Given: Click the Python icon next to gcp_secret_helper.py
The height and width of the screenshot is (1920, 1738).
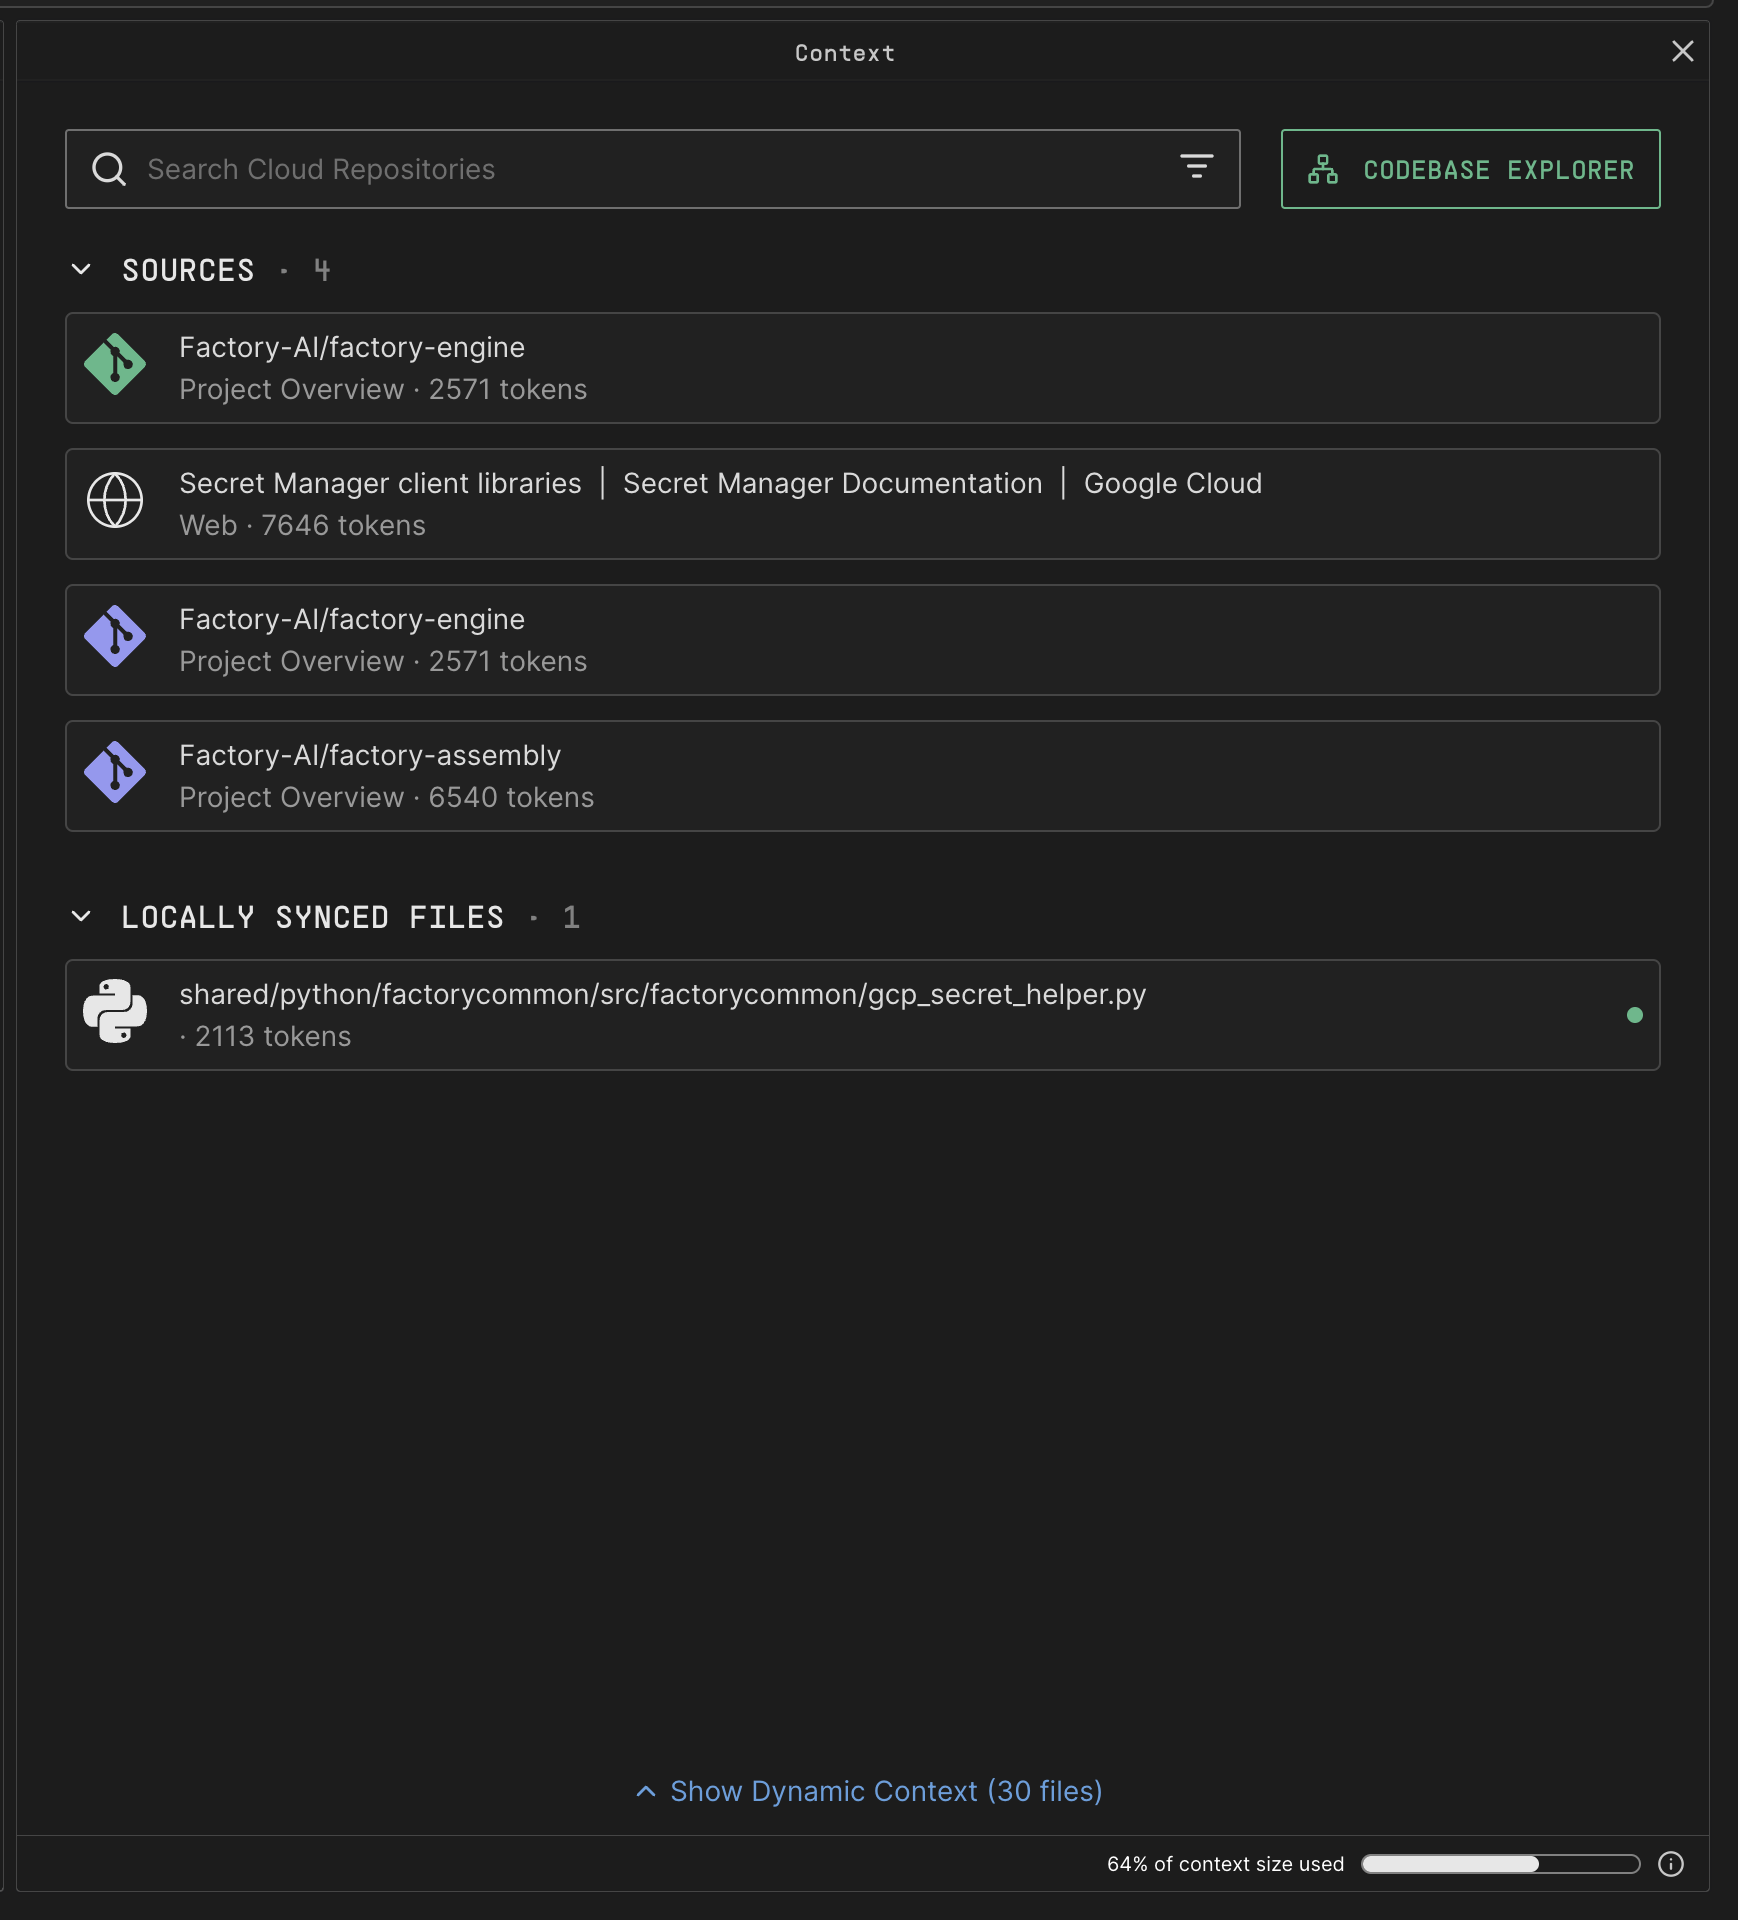Looking at the screenshot, I should [x=115, y=1013].
